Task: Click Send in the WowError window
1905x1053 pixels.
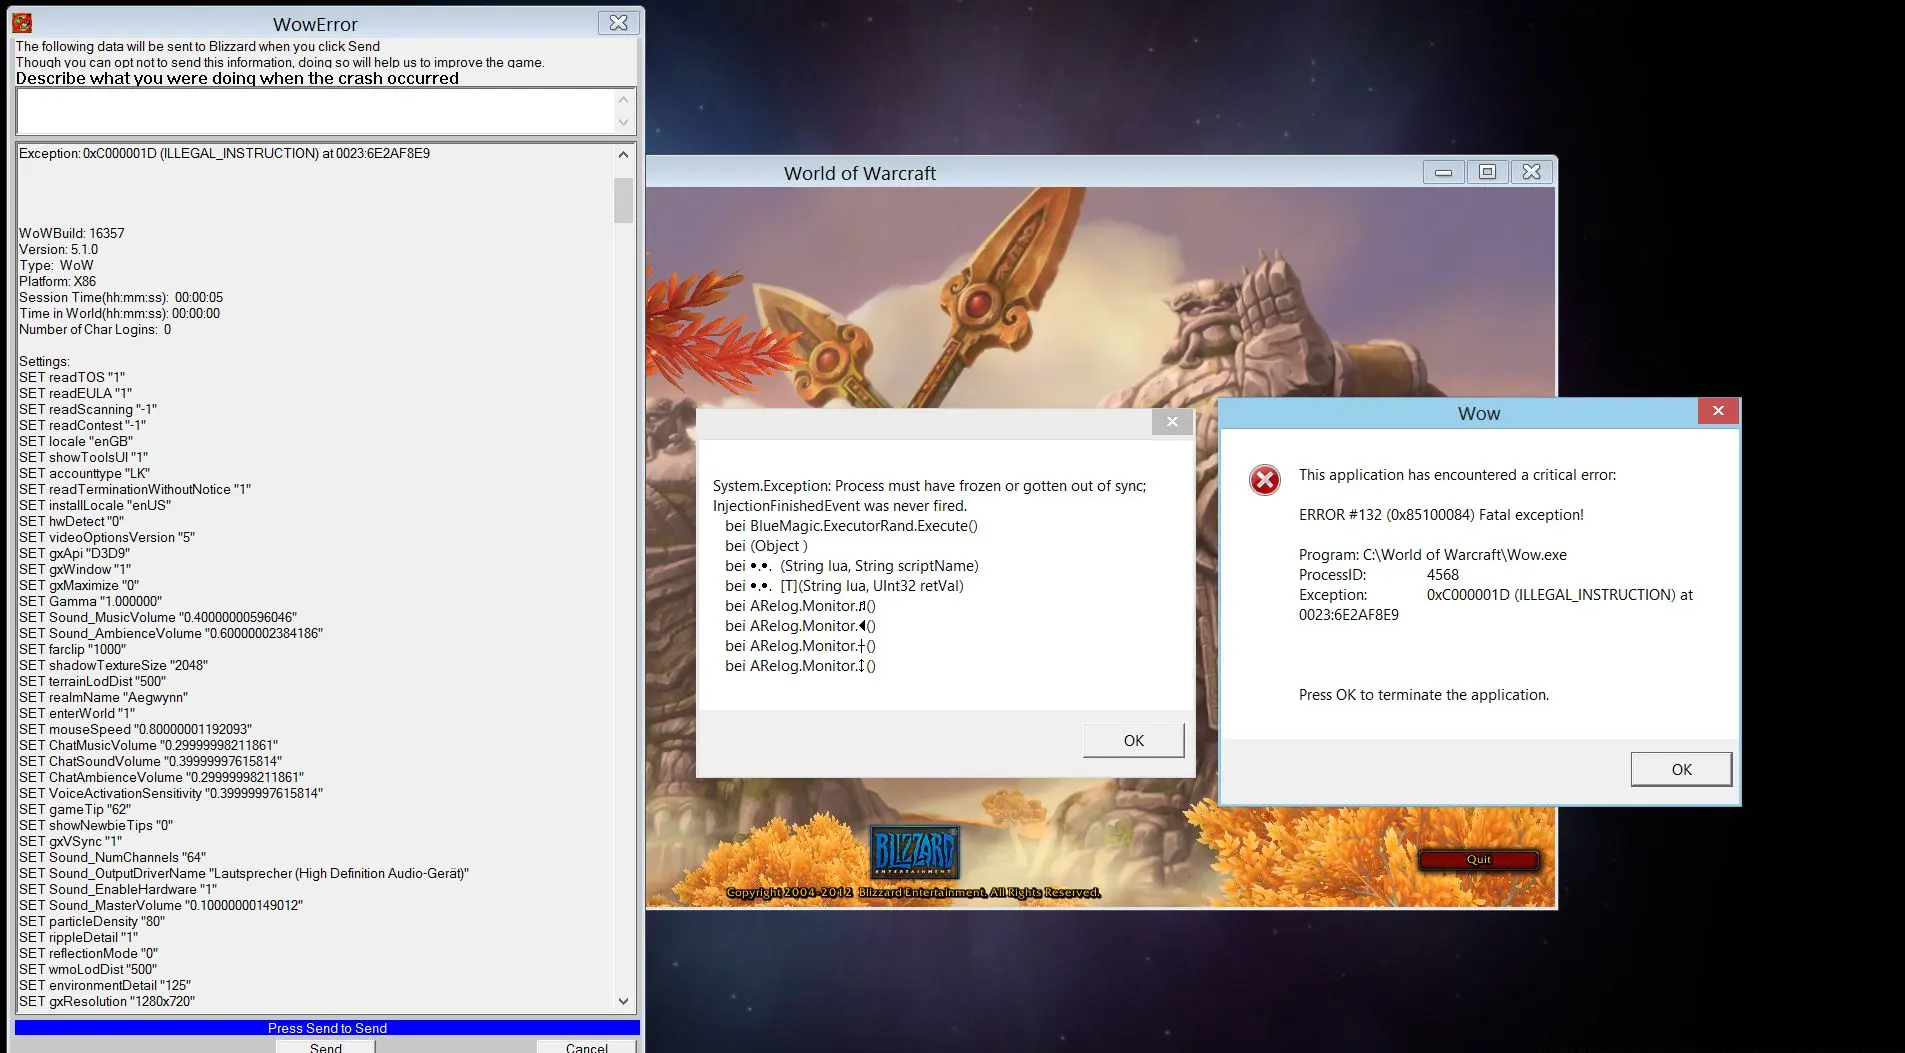Action: coord(326,1046)
